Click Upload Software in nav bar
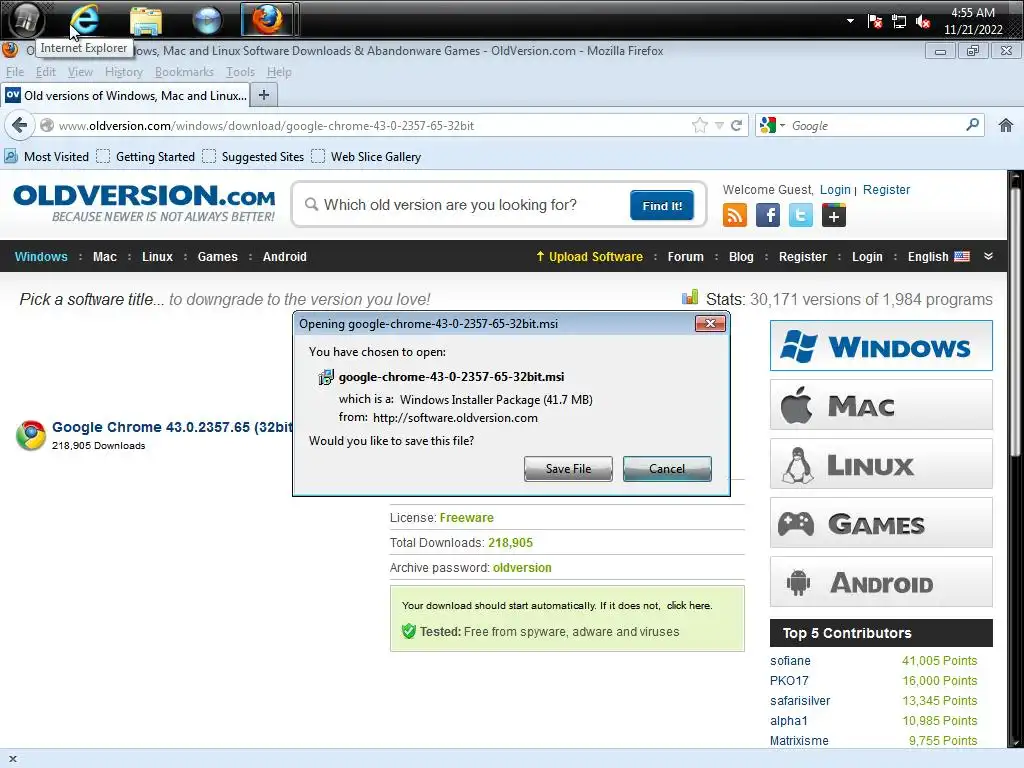The image size is (1024, 768). coord(589,257)
